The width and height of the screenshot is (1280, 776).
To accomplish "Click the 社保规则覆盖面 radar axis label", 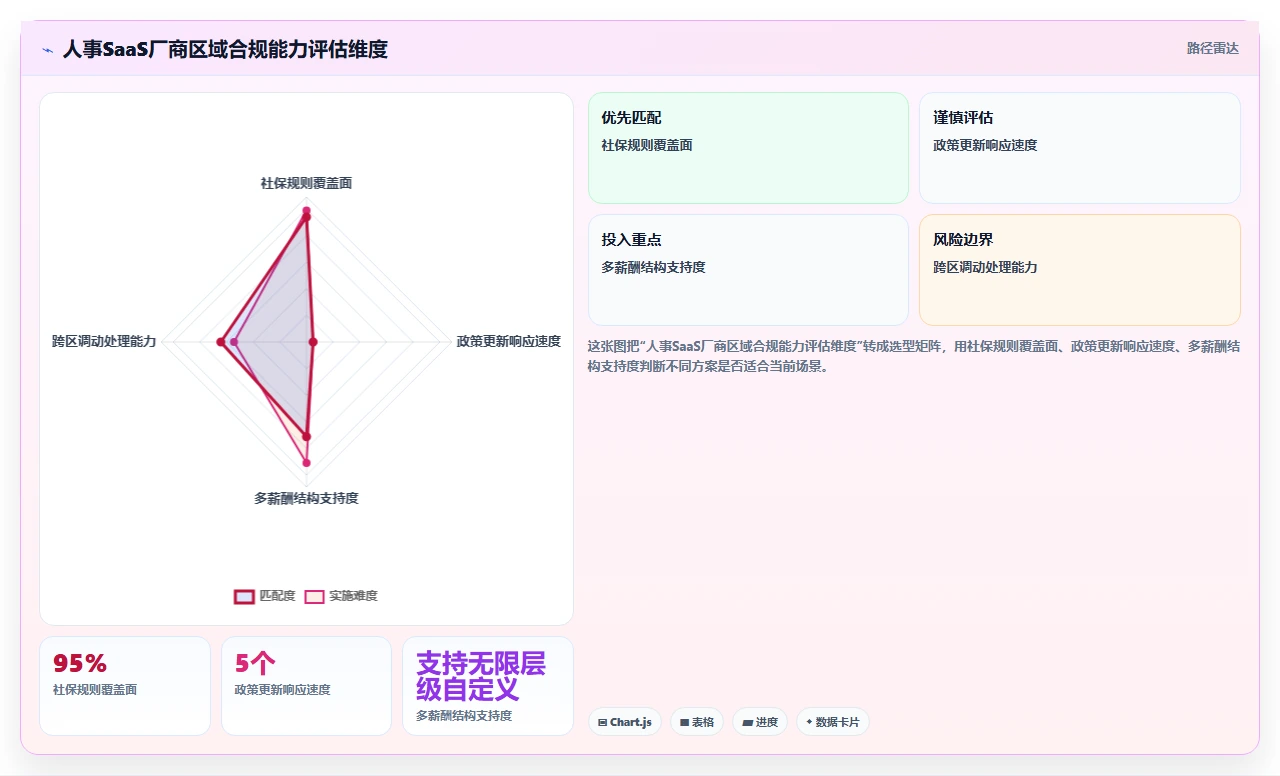I will tap(306, 184).
